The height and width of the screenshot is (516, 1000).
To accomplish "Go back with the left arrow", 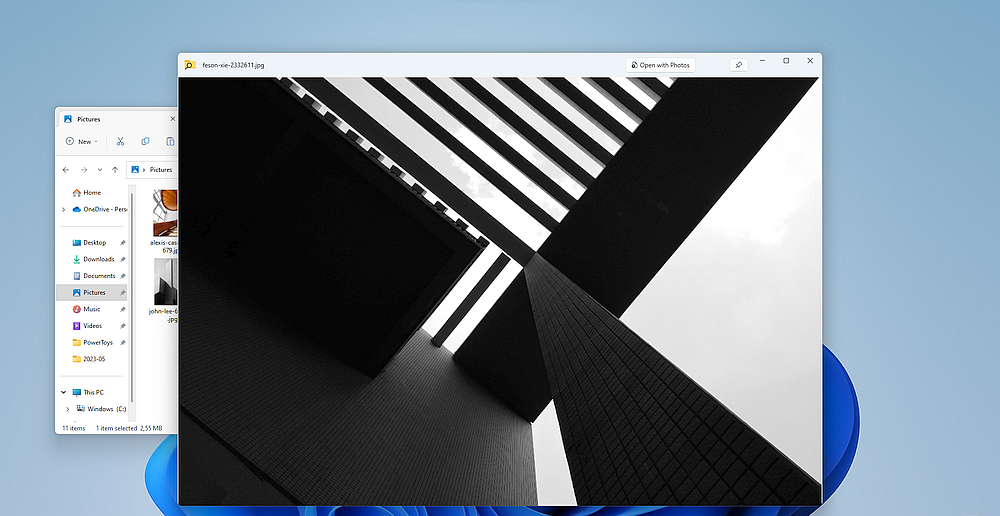I will tap(66, 170).
